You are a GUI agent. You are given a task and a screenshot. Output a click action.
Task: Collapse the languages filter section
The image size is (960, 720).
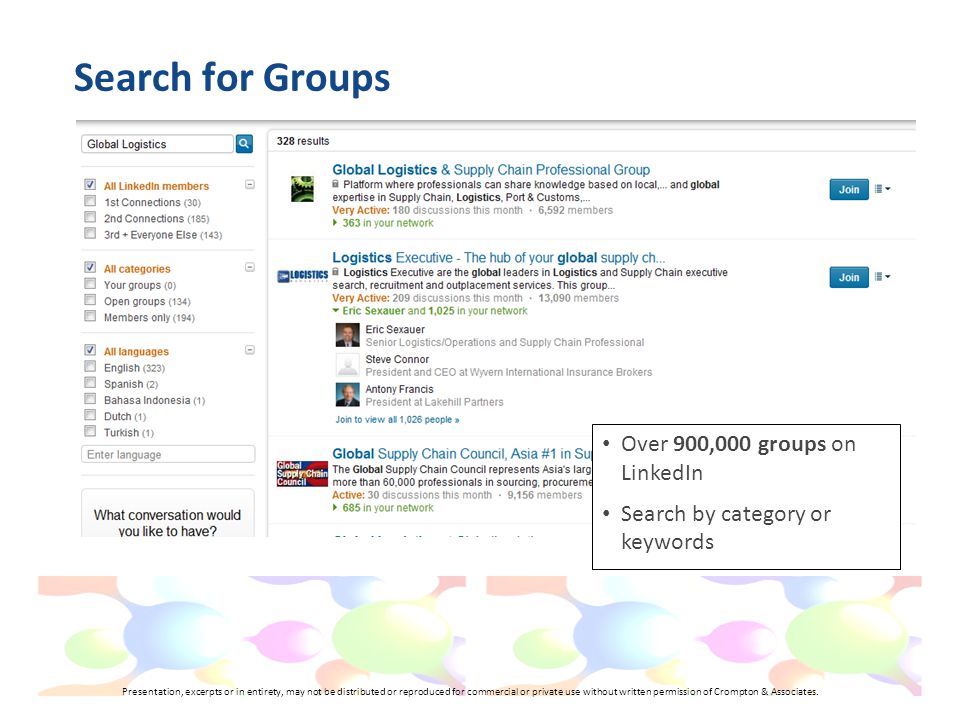click(250, 350)
